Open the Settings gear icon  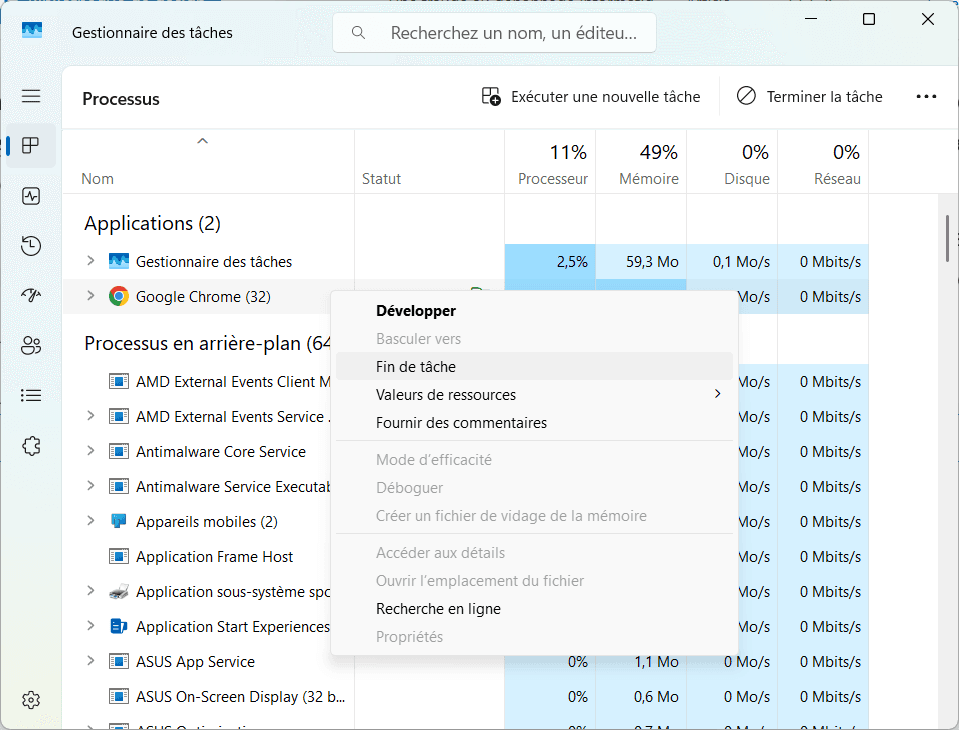click(31, 699)
